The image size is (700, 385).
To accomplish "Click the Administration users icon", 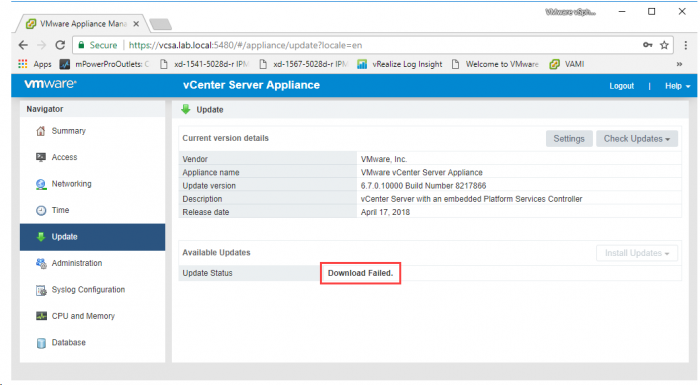I will pos(41,264).
